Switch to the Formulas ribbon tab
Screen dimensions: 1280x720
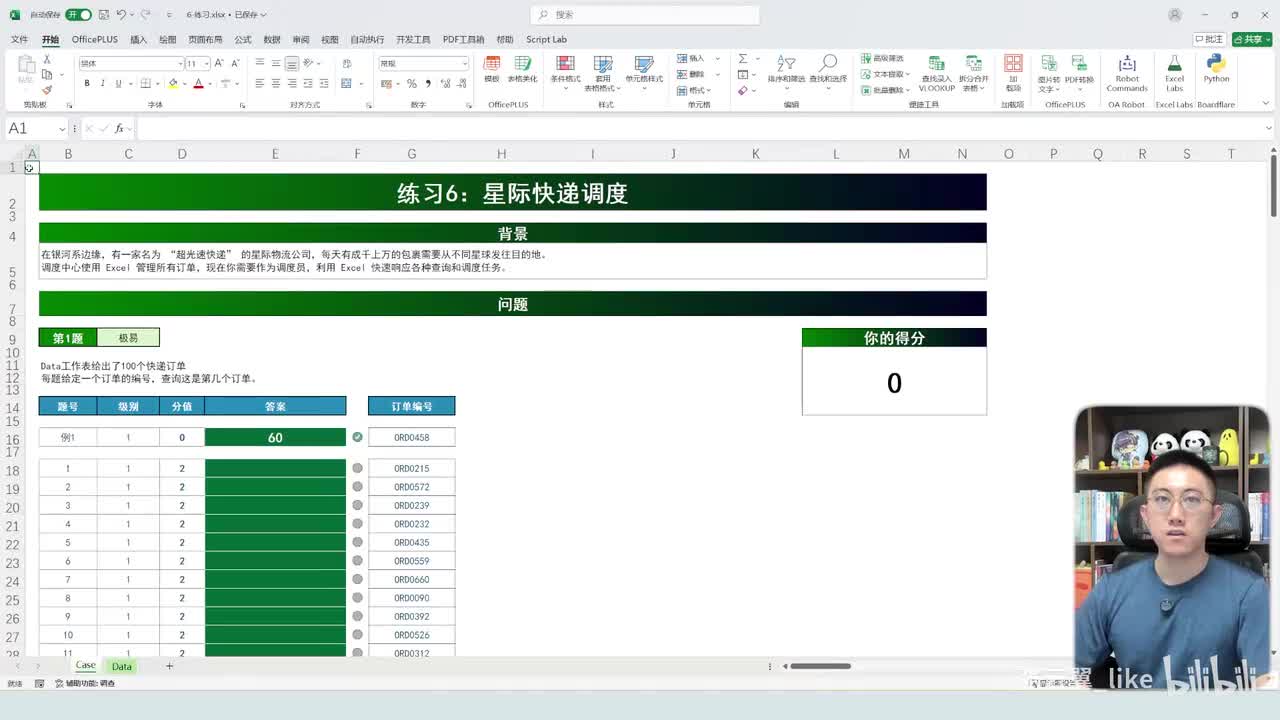click(x=243, y=39)
